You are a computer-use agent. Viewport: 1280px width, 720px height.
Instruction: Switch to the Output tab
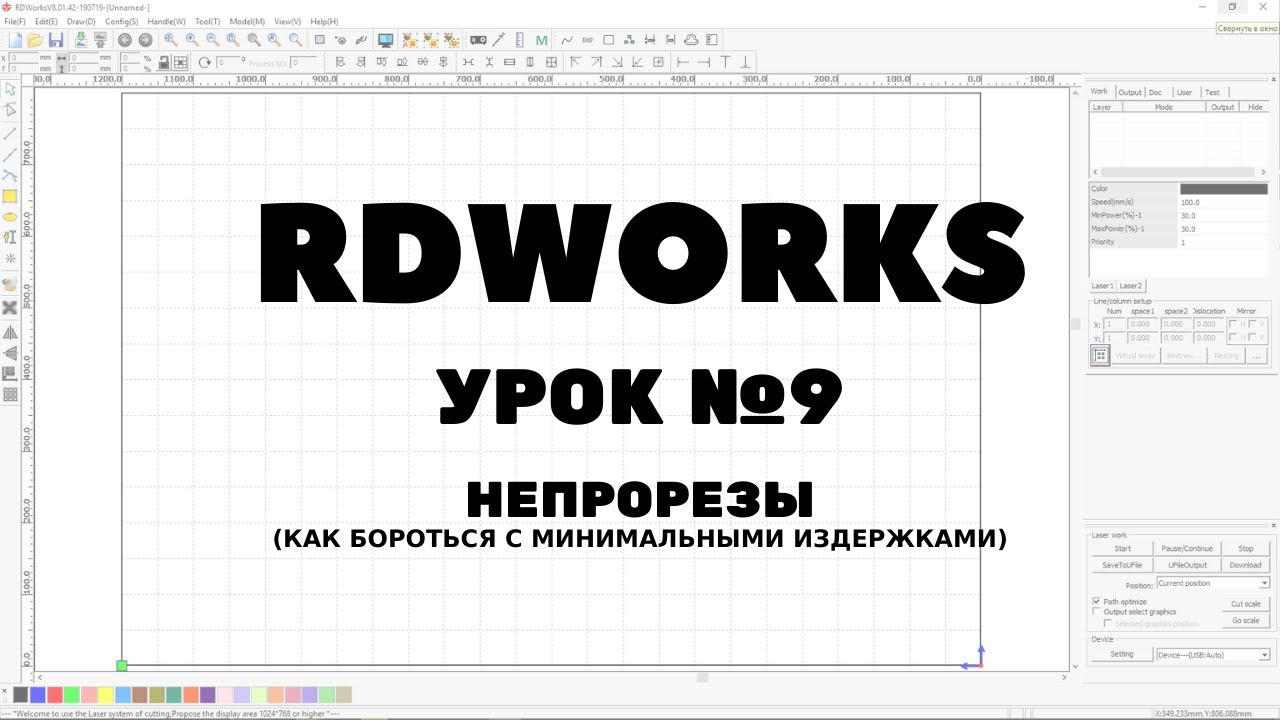pos(1130,92)
